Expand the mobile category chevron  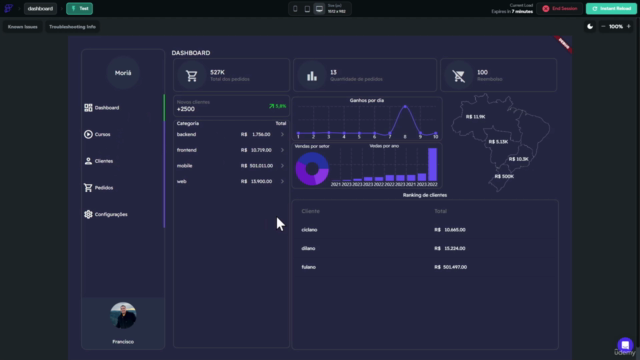[x=282, y=166]
